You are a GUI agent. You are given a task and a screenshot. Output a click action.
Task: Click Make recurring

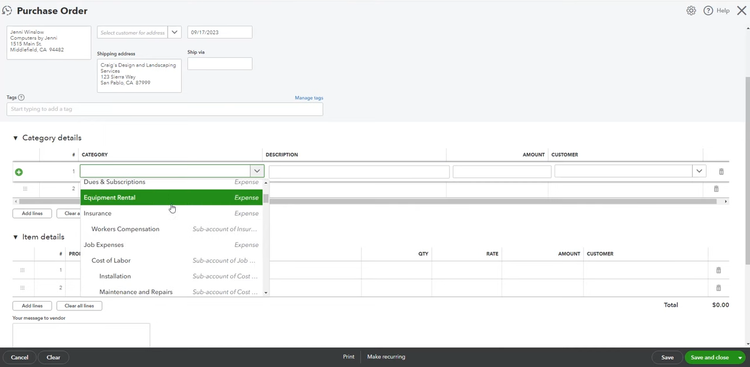(386, 357)
